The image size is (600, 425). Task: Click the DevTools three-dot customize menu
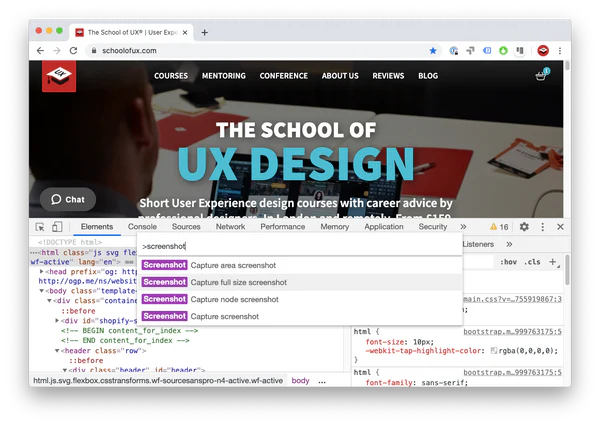click(x=542, y=227)
